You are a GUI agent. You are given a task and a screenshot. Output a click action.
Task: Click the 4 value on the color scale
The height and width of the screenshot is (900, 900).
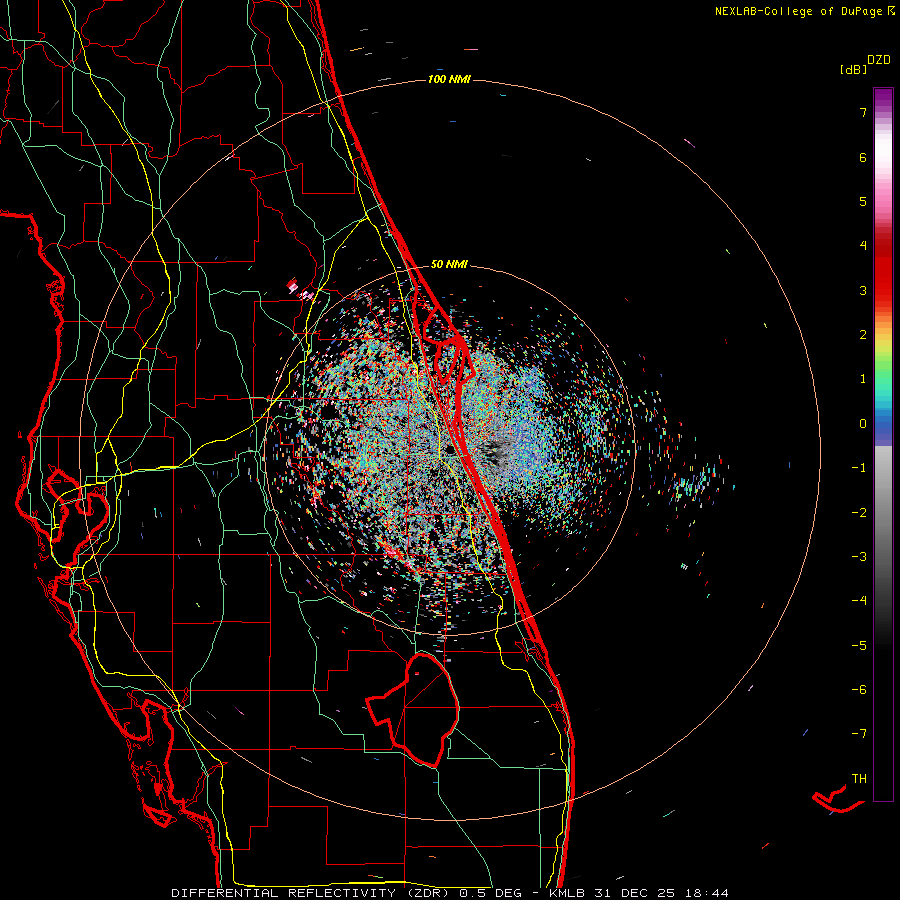pyautogui.click(x=863, y=246)
